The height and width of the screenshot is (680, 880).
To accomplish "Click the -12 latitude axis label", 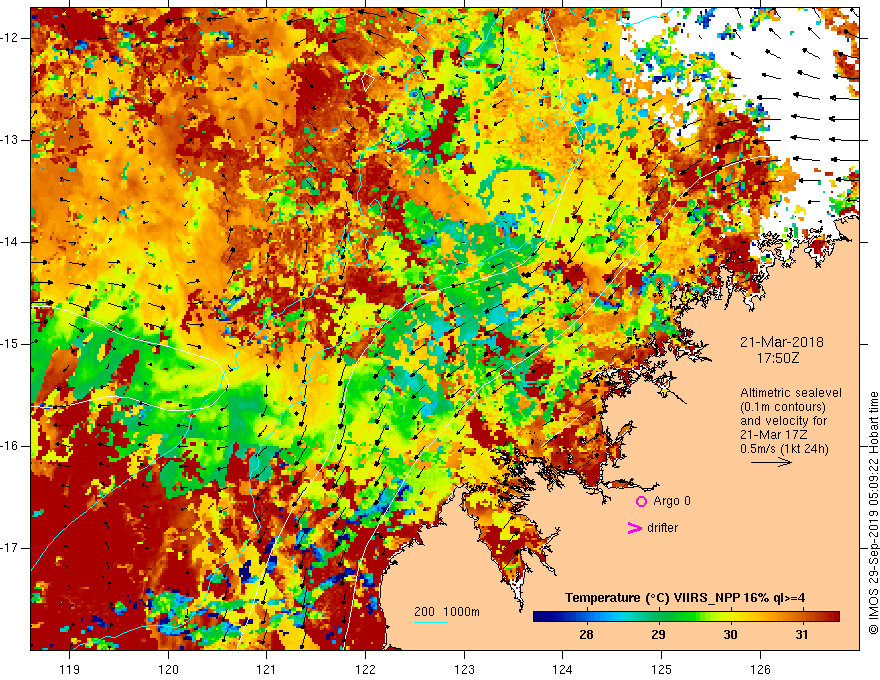I will click(11, 38).
